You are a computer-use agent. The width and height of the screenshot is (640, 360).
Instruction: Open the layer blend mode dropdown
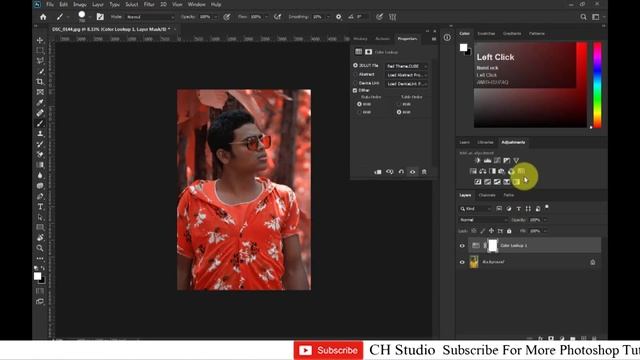pyautogui.click(x=483, y=220)
